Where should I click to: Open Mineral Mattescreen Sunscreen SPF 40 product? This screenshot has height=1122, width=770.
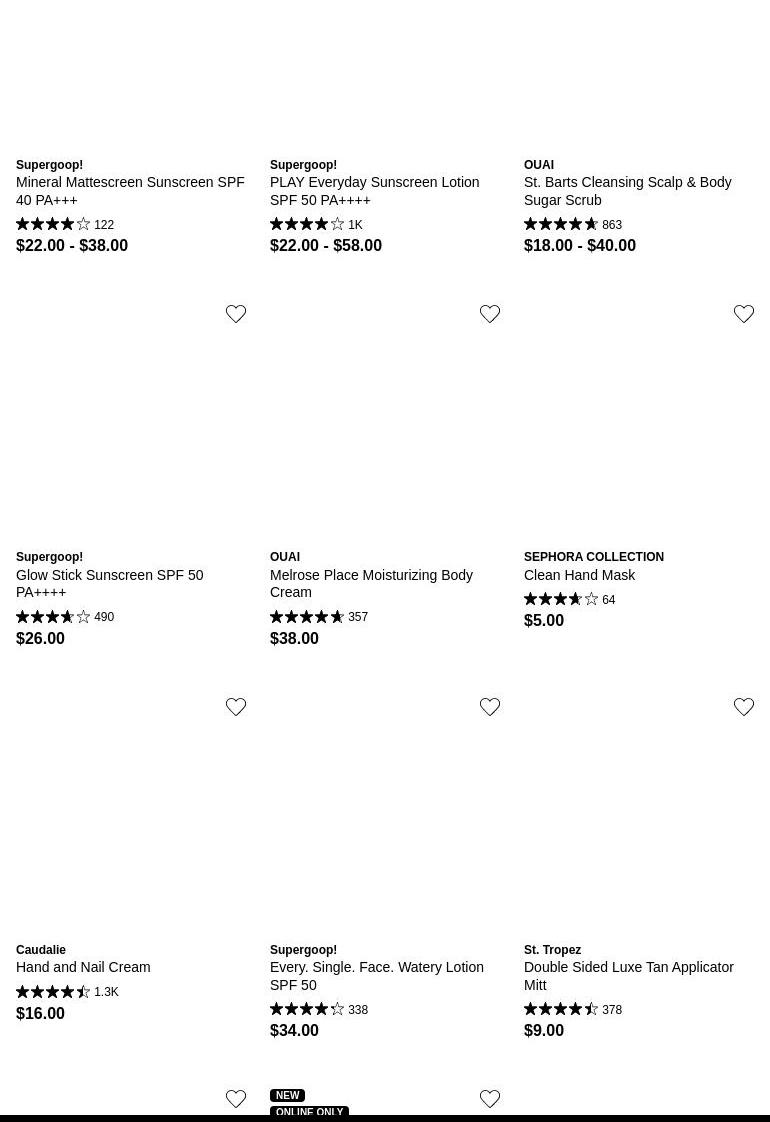pos(130,191)
